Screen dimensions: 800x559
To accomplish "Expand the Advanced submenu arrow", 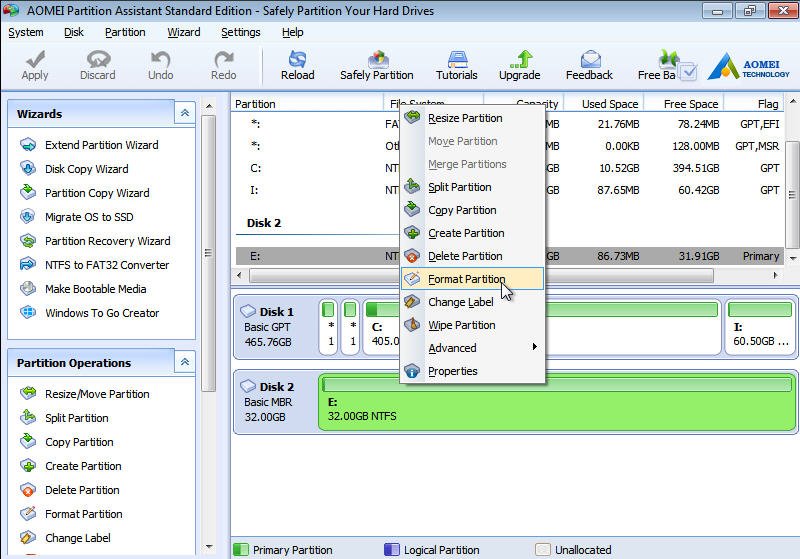I will click(534, 347).
